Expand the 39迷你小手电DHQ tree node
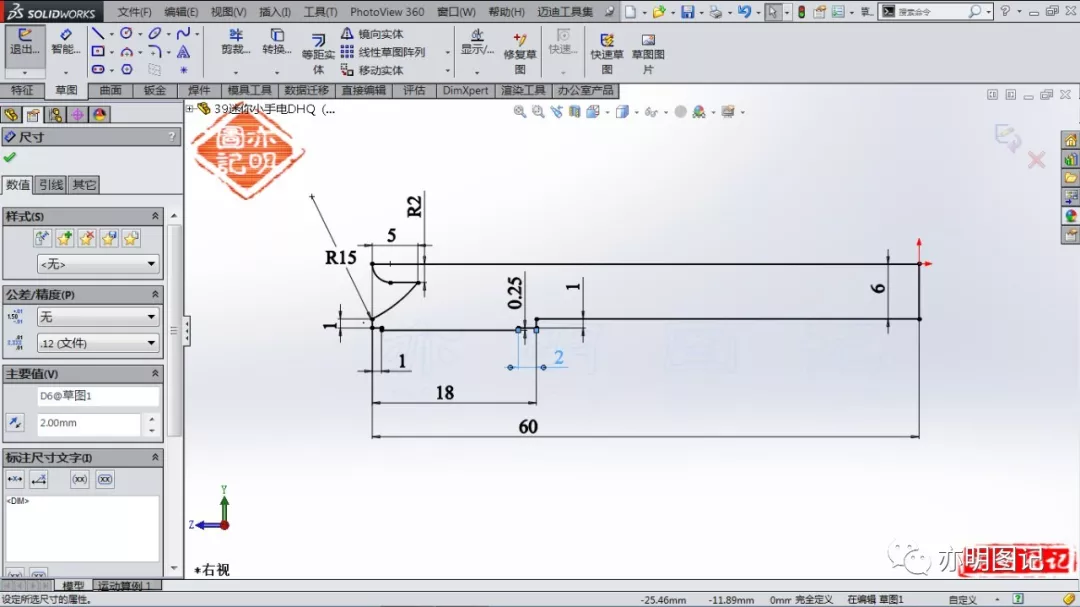Screen dimensions: 1080x607 pos(189,108)
